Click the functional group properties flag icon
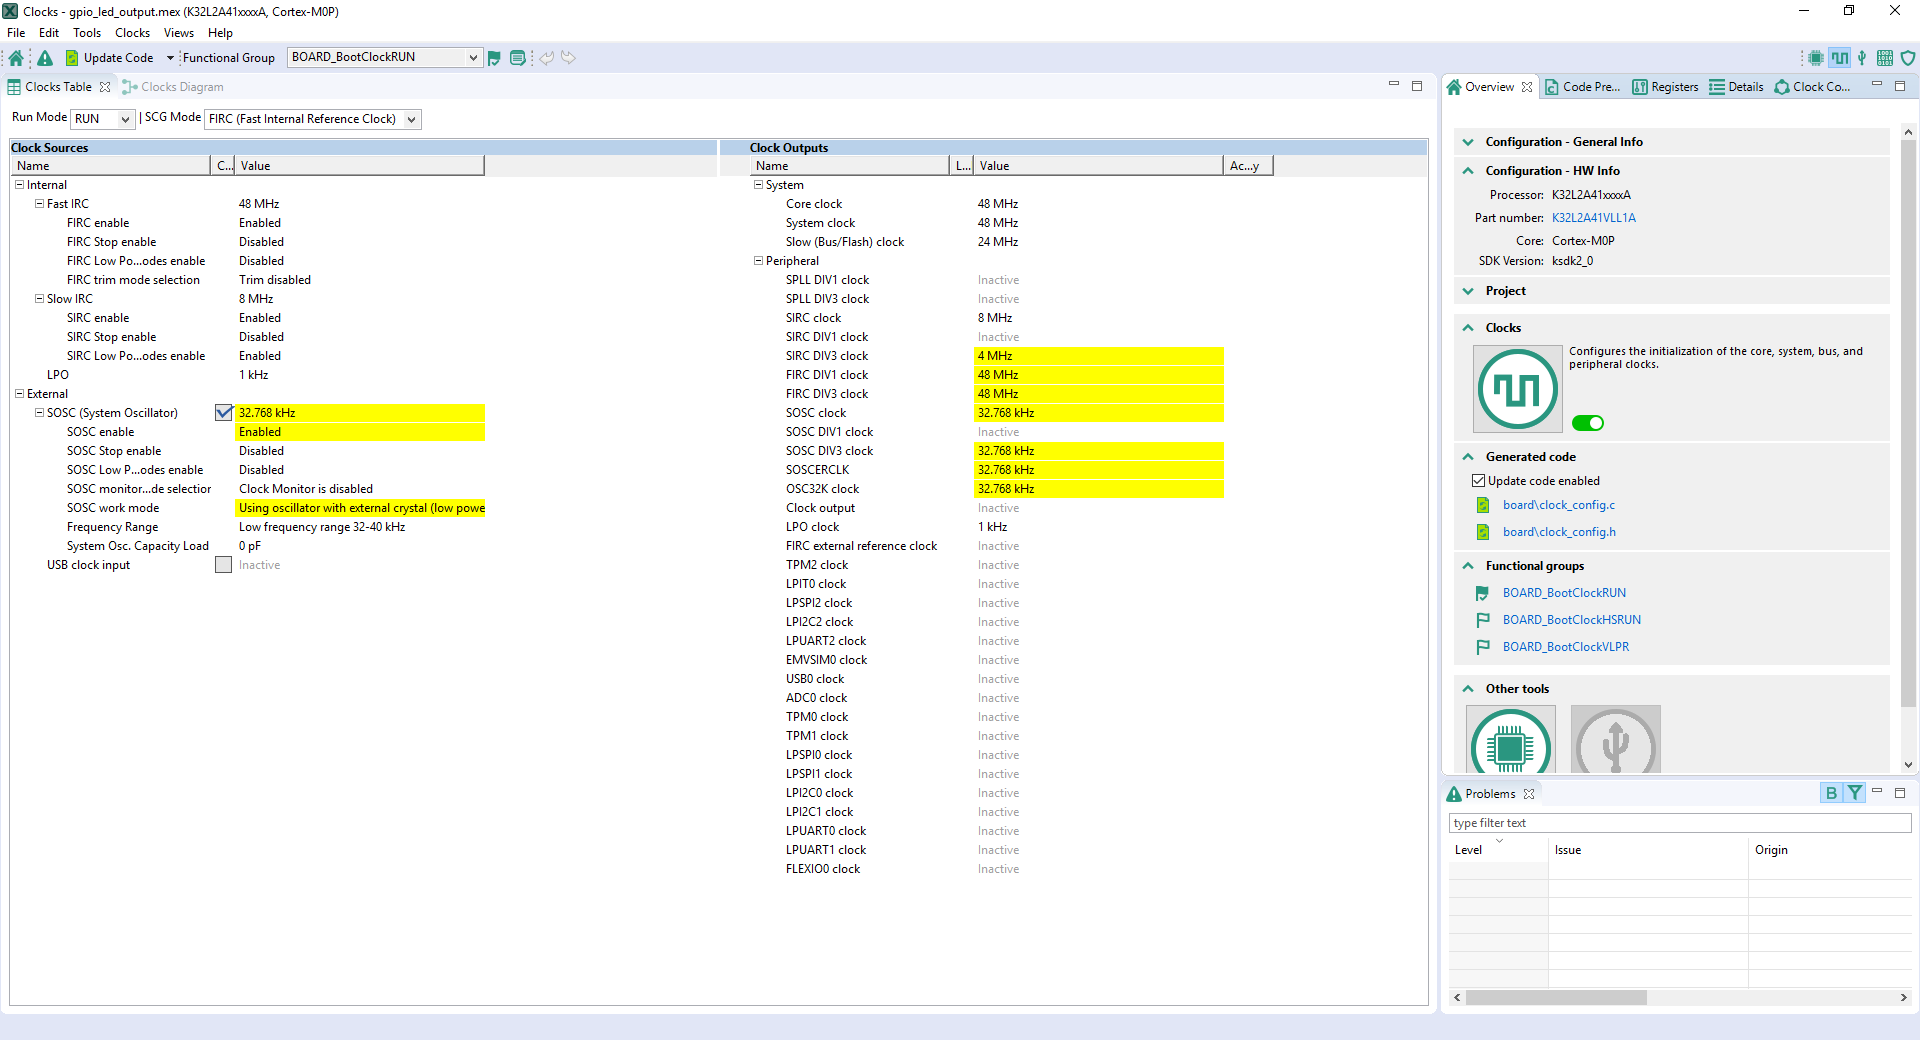The width and height of the screenshot is (1920, 1040). [494, 58]
